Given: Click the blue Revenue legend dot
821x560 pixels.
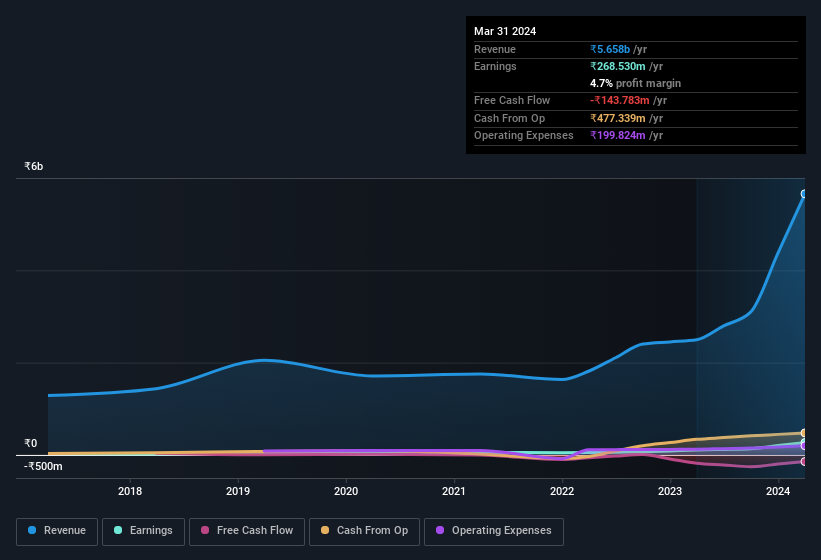Looking at the screenshot, I should [x=31, y=530].
